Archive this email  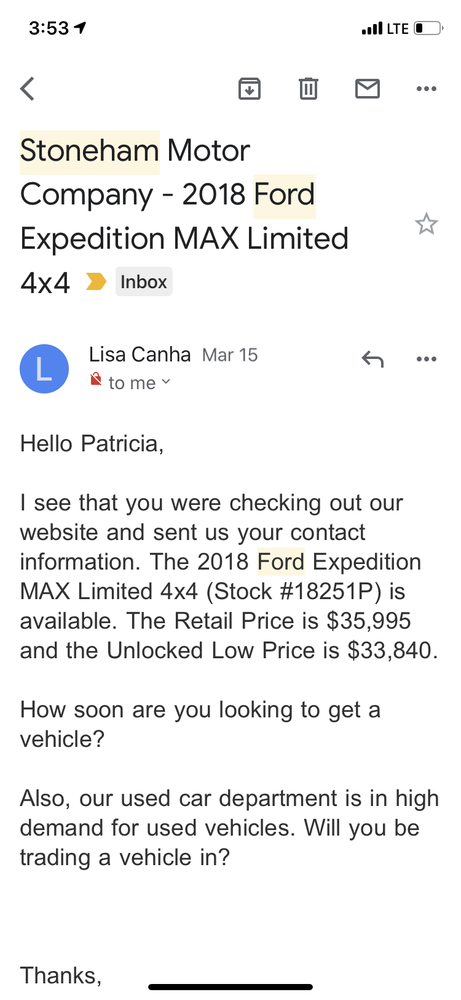tap(250, 89)
